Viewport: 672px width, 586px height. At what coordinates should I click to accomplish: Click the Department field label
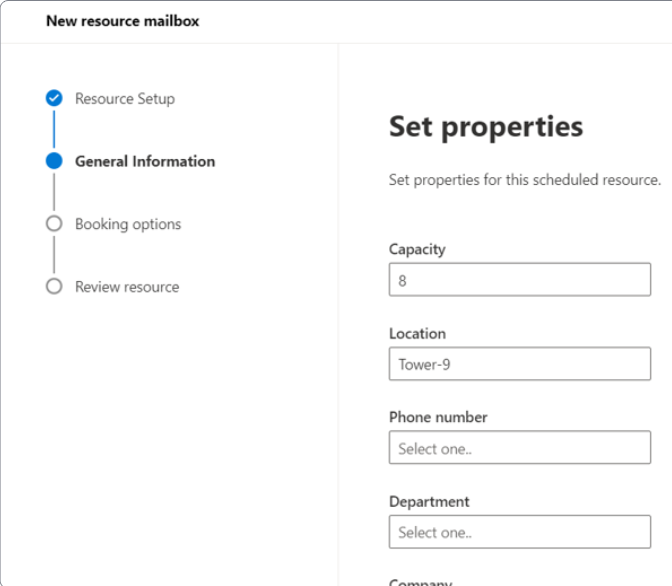[429, 501]
